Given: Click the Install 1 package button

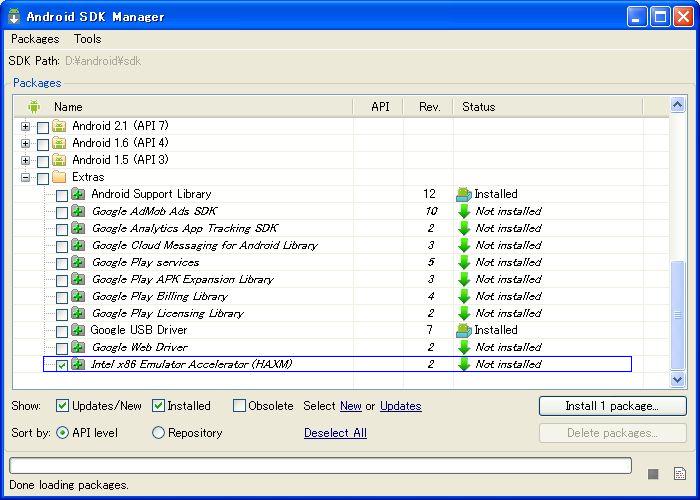Looking at the screenshot, I should tap(612, 406).
